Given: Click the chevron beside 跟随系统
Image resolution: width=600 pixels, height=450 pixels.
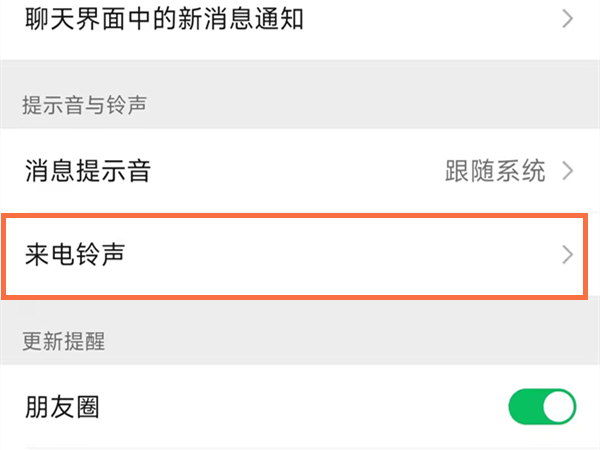Looking at the screenshot, I should (x=567, y=170).
